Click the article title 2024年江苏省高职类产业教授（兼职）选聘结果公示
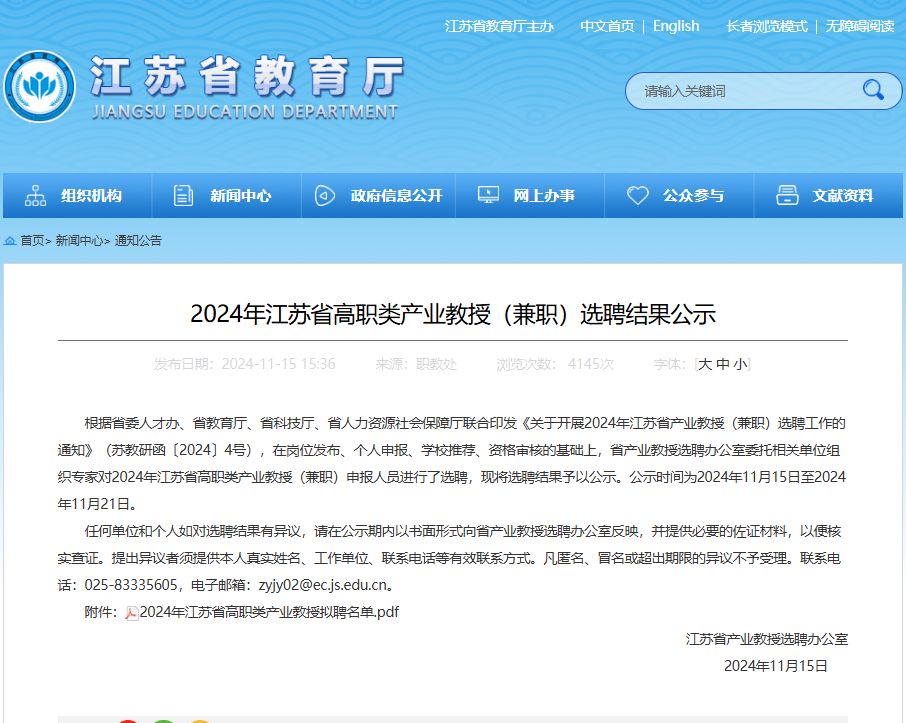The height and width of the screenshot is (723, 906). coord(453,314)
